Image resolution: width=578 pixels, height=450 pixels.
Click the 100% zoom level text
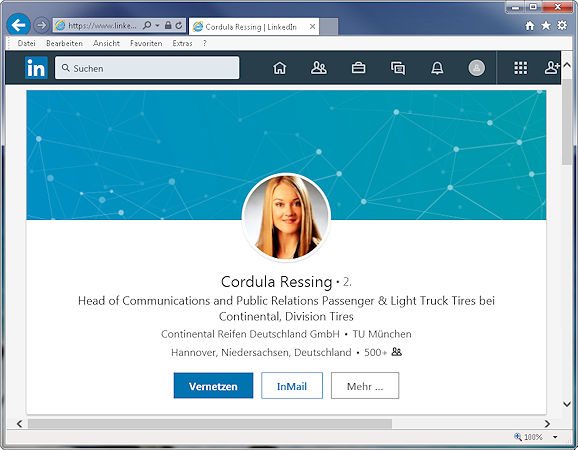coord(533,437)
